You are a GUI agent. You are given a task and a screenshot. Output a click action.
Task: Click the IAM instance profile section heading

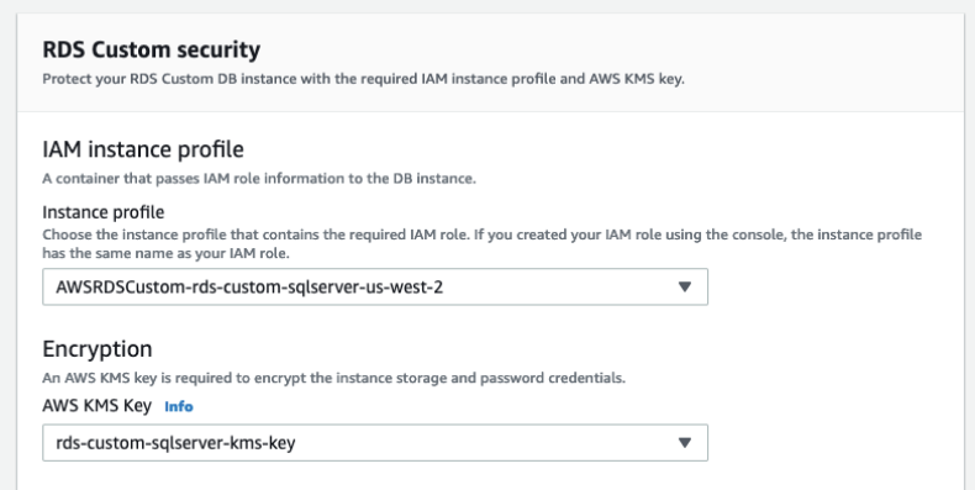pyautogui.click(x=144, y=150)
